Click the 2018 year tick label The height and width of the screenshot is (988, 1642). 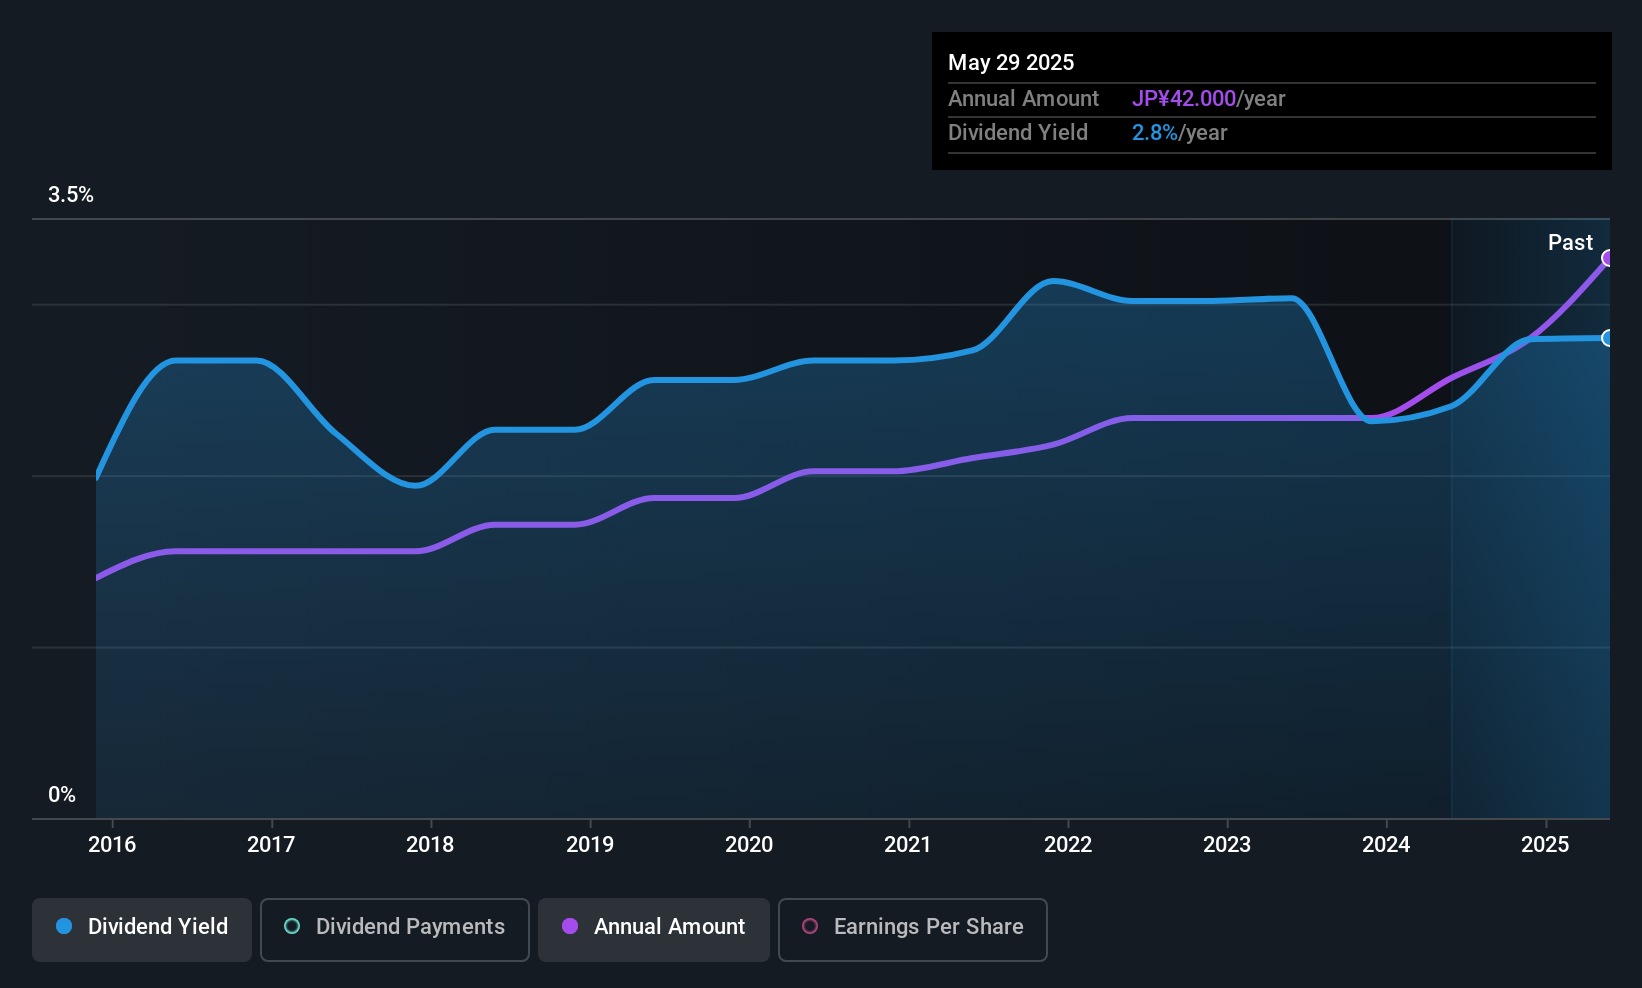click(x=430, y=845)
